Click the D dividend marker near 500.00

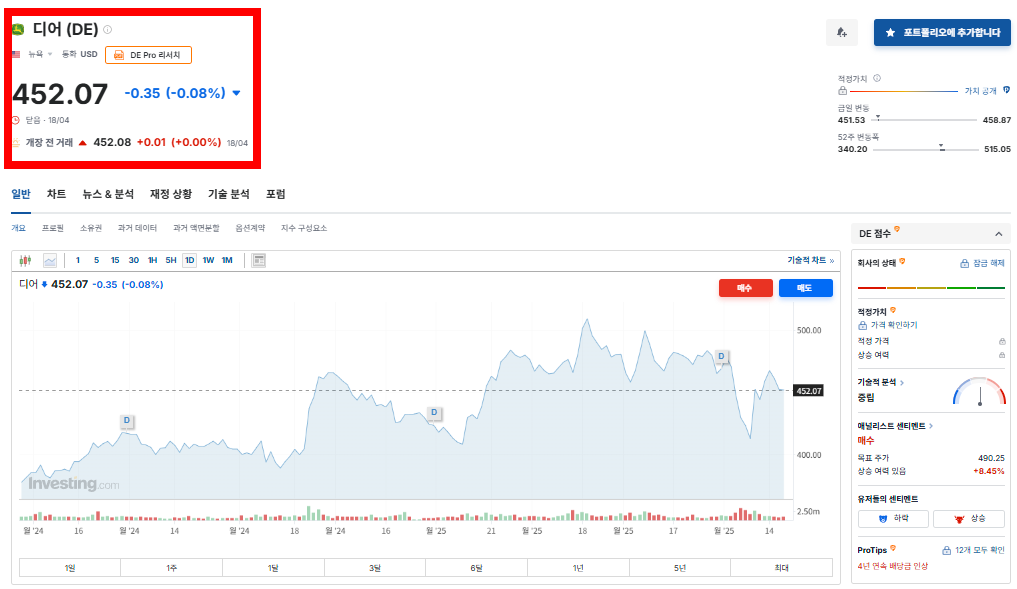[721, 356]
